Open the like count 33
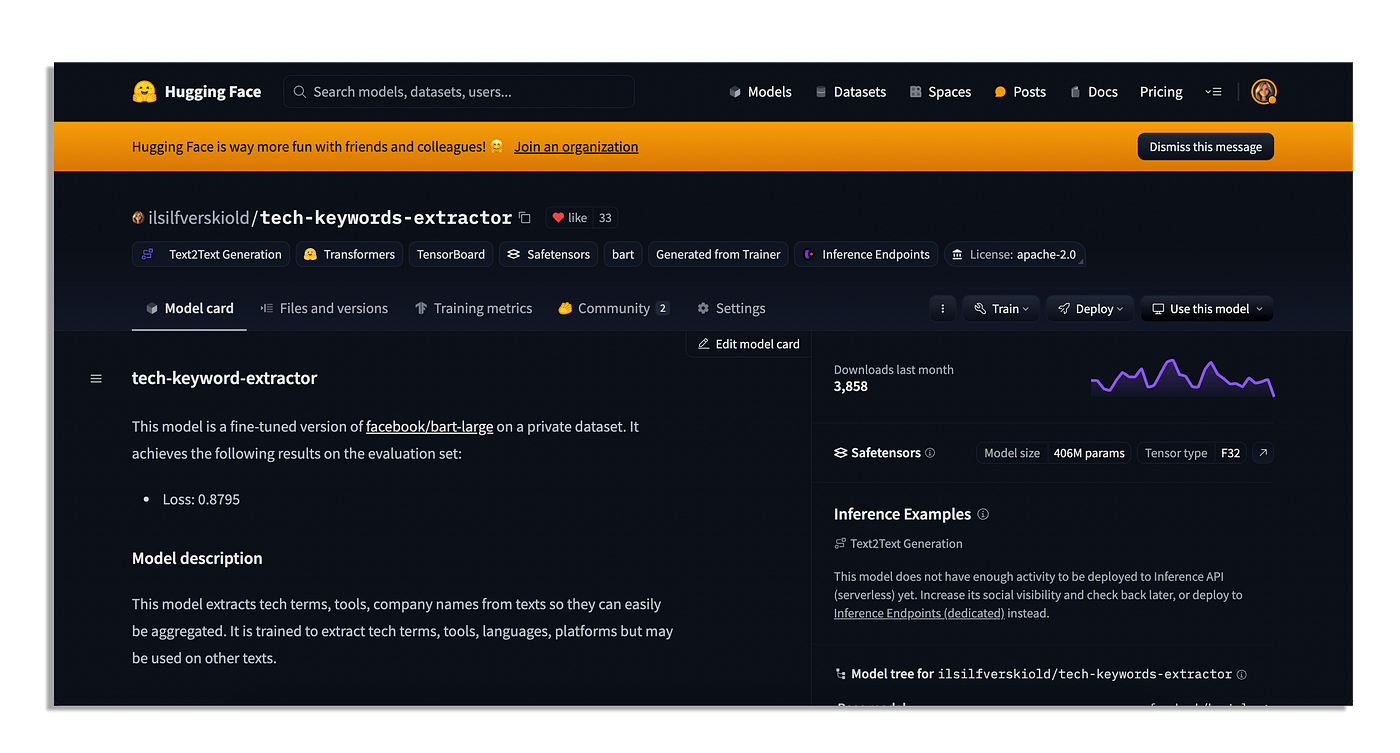Image resolution: width=1400 pixels, height=753 pixels. point(605,218)
